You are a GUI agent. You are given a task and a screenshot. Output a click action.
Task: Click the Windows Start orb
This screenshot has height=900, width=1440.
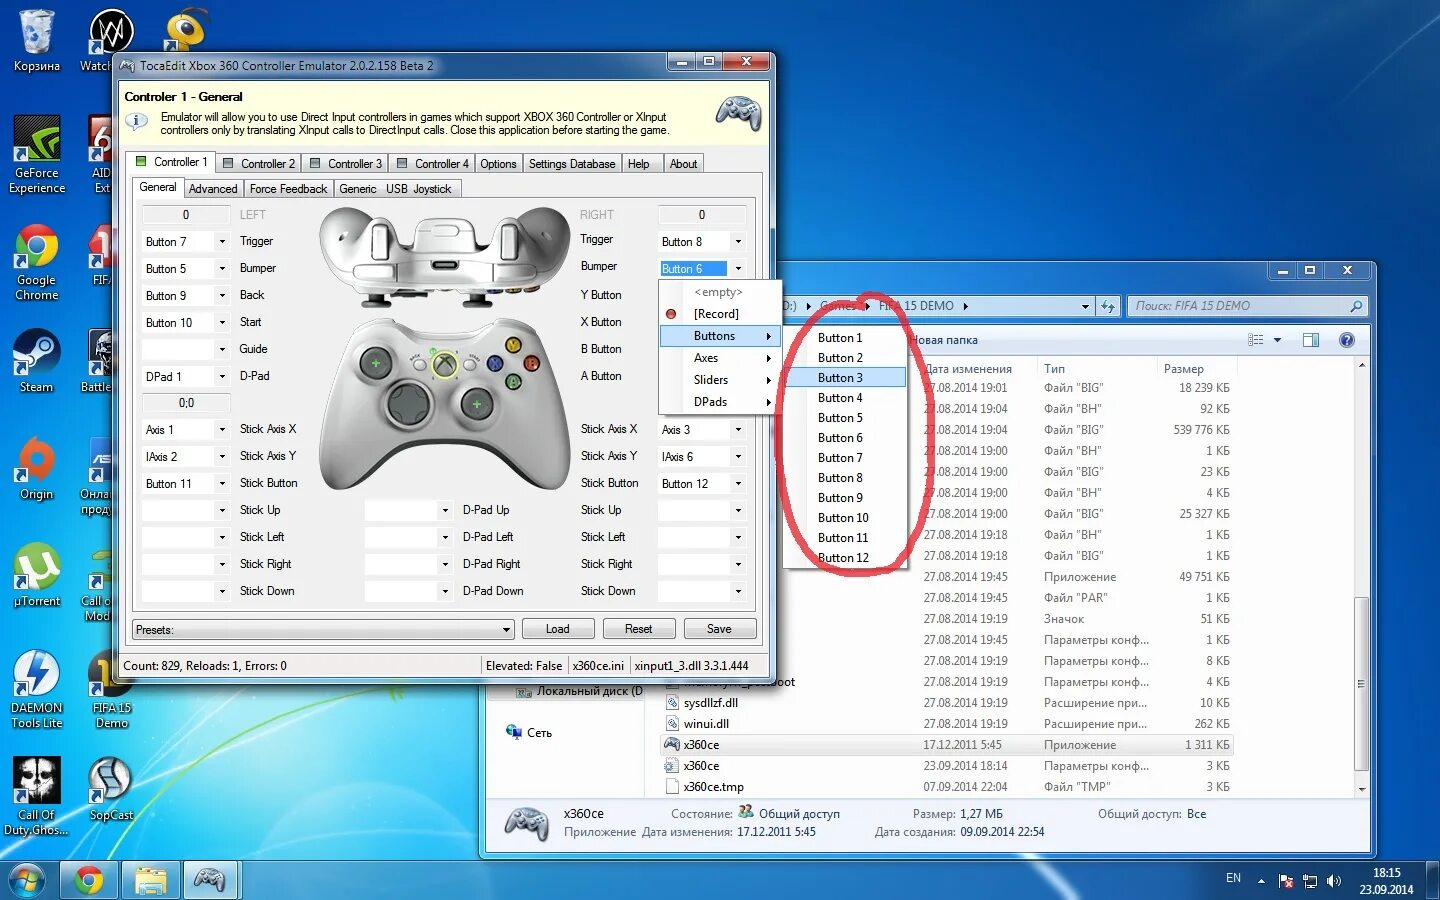(x=27, y=880)
